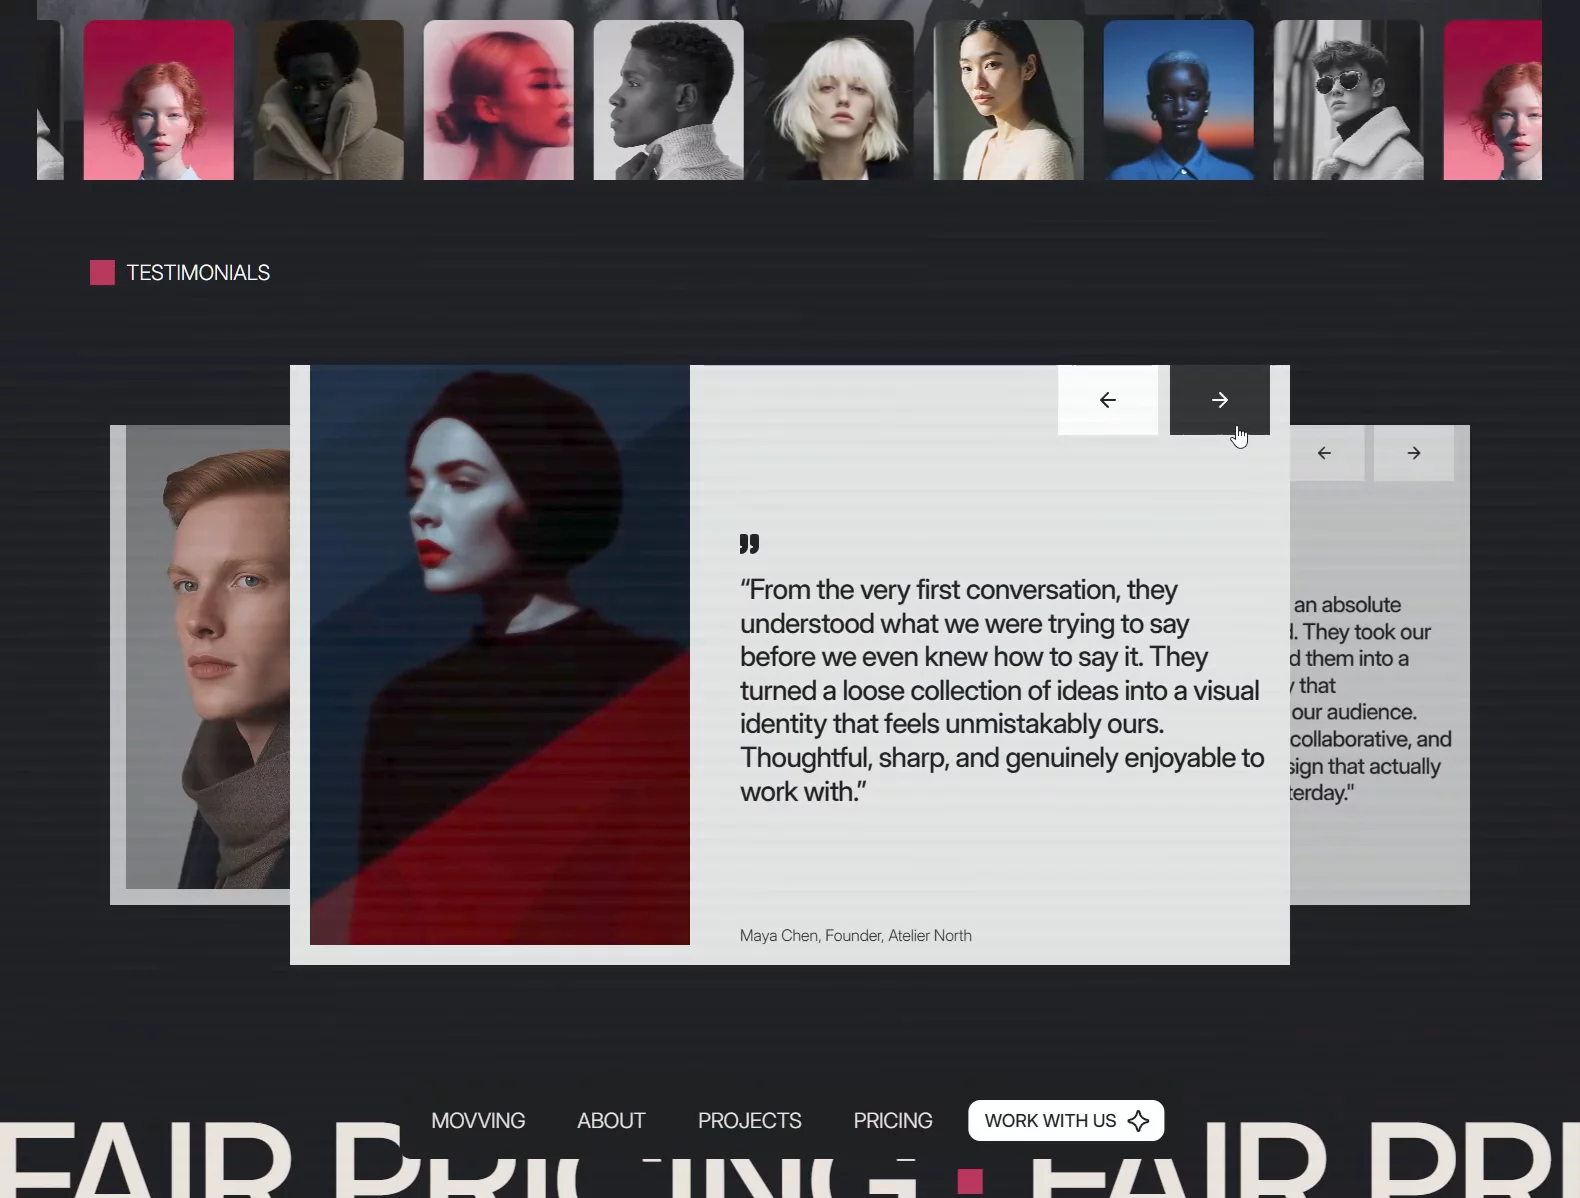Open the ABOUT nav item
Image resolution: width=1580 pixels, height=1198 pixels.
[x=611, y=1121]
